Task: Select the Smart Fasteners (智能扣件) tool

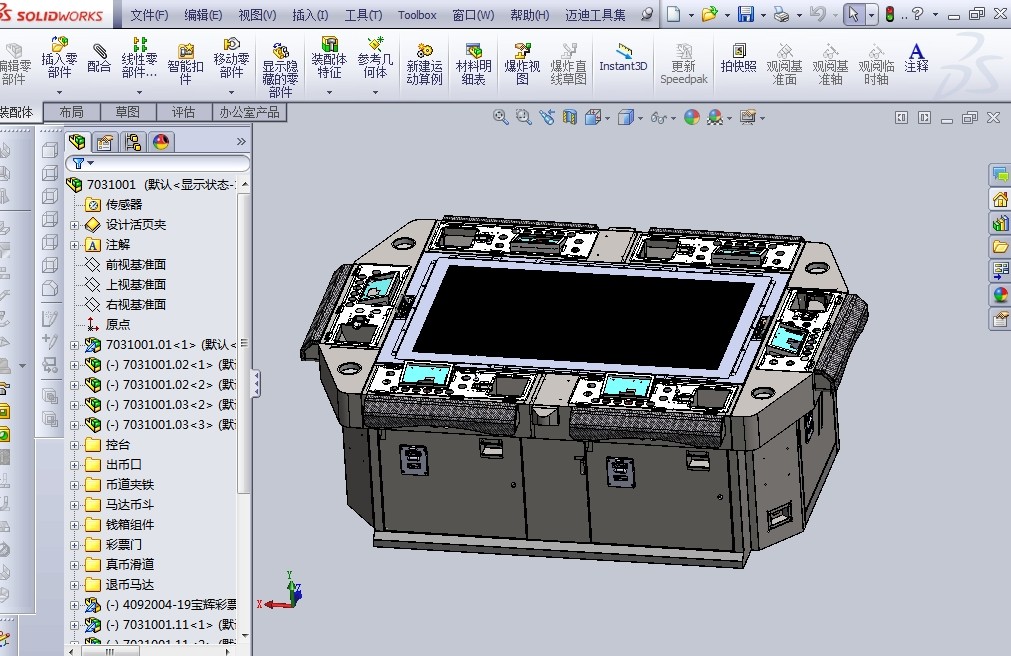Action: tap(185, 55)
